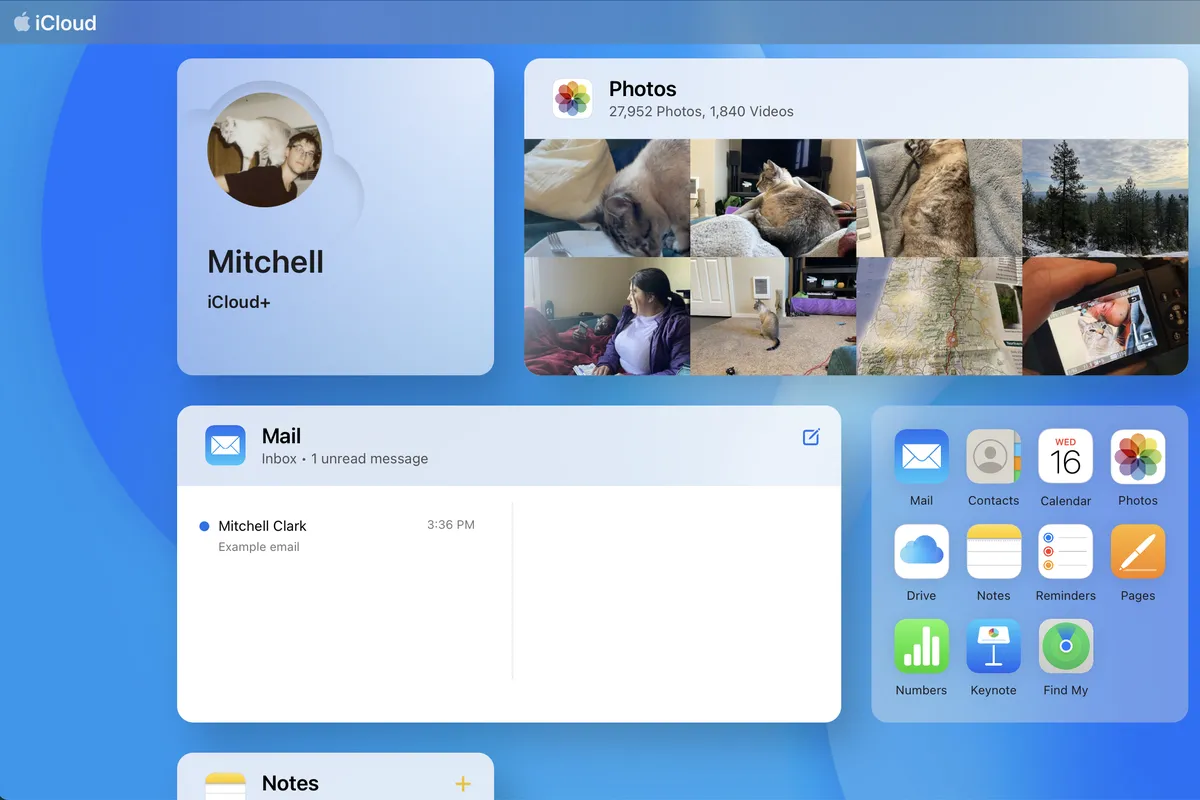Click the compose new email icon
Image resolution: width=1200 pixels, height=800 pixels.
click(811, 437)
